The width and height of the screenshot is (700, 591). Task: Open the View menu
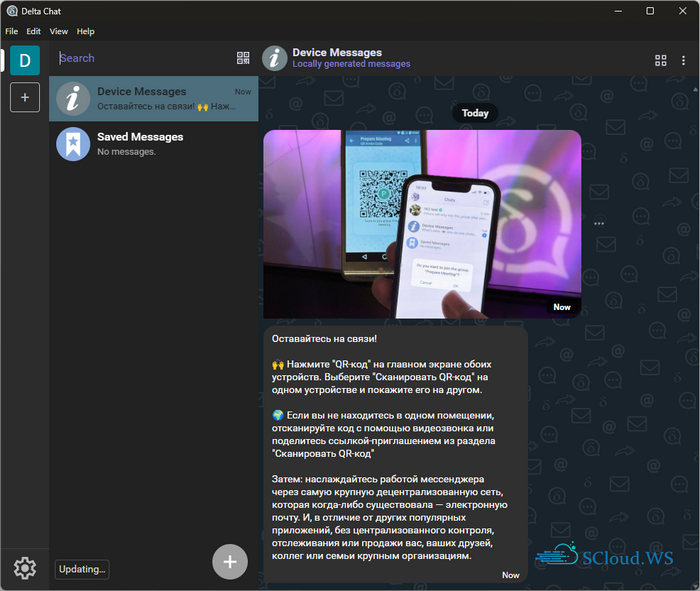59,32
